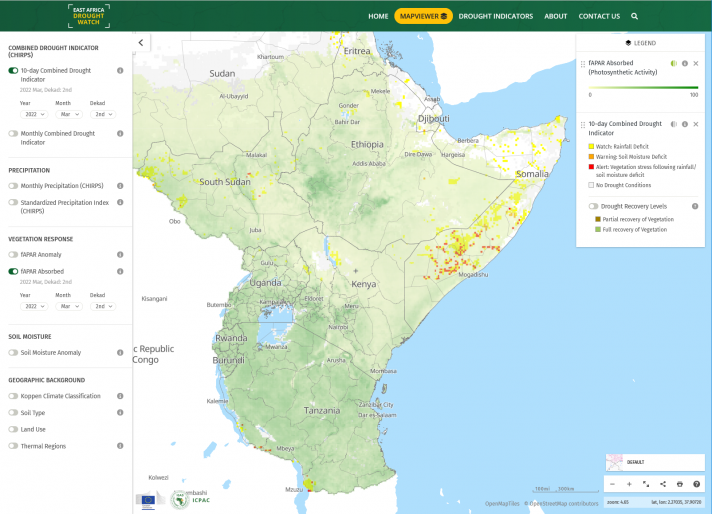Viewport: 712px width, 514px height.
Task: Remove FAPAR Absorbed layer from legend
Action: point(696,64)
